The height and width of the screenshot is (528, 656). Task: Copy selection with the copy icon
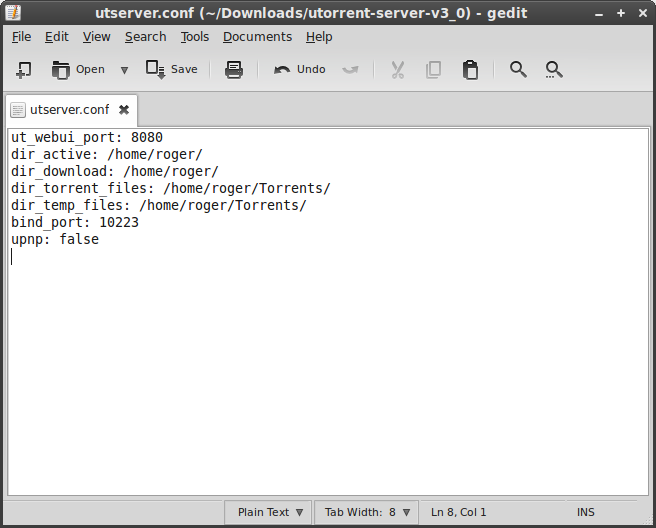tap(433, 70)
